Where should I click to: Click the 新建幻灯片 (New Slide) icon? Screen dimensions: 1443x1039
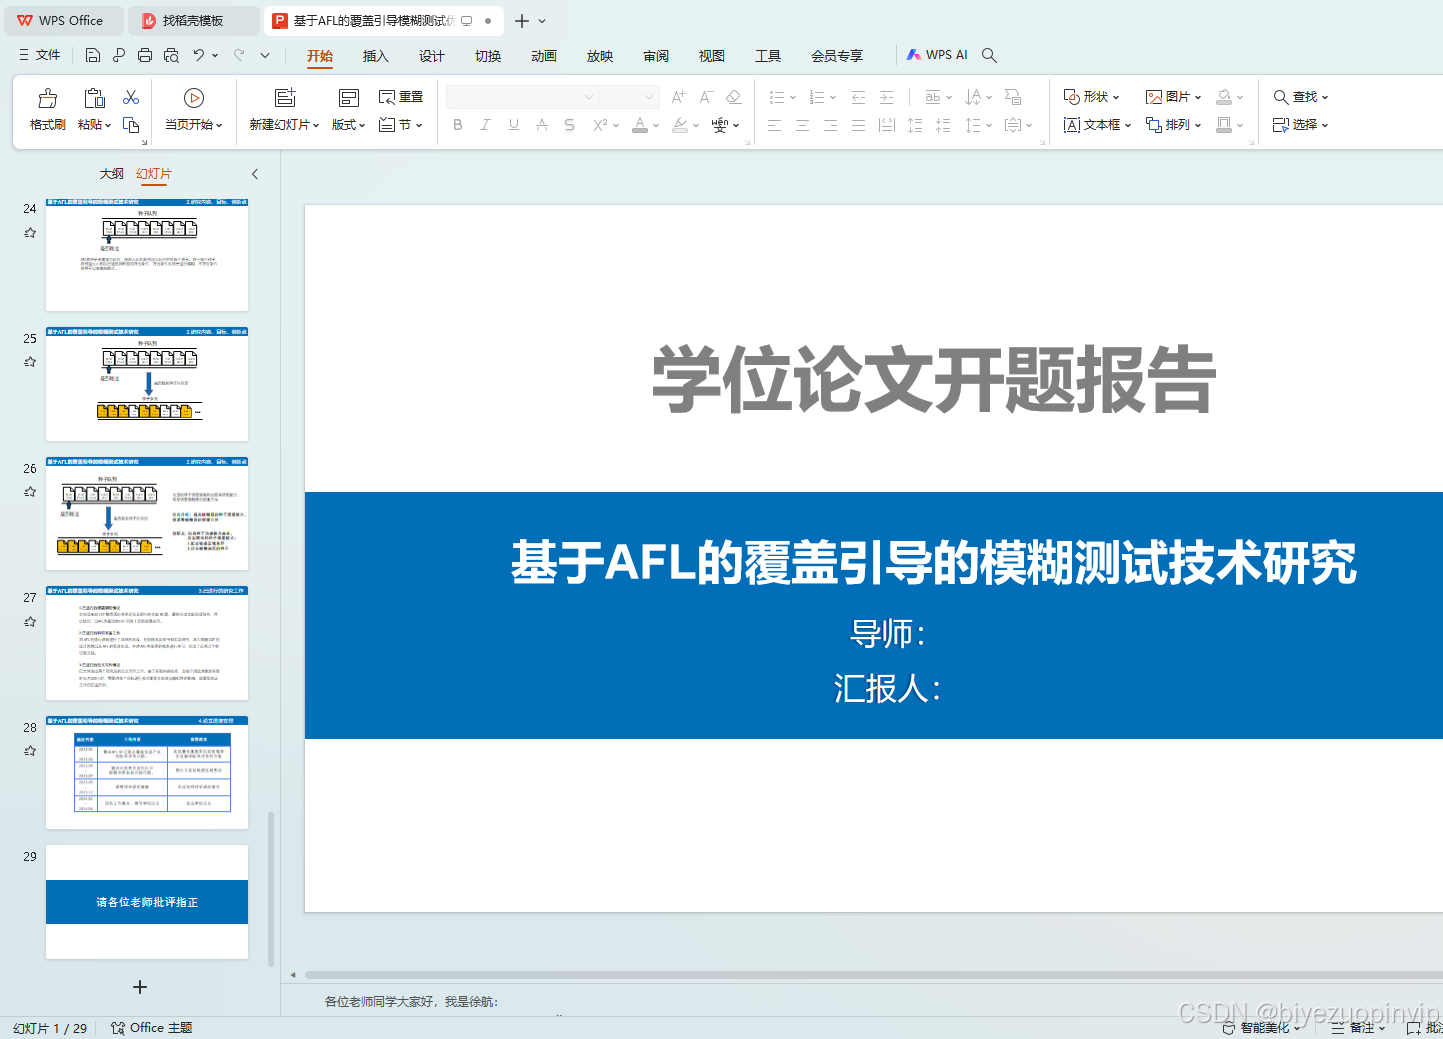point(283,97)
